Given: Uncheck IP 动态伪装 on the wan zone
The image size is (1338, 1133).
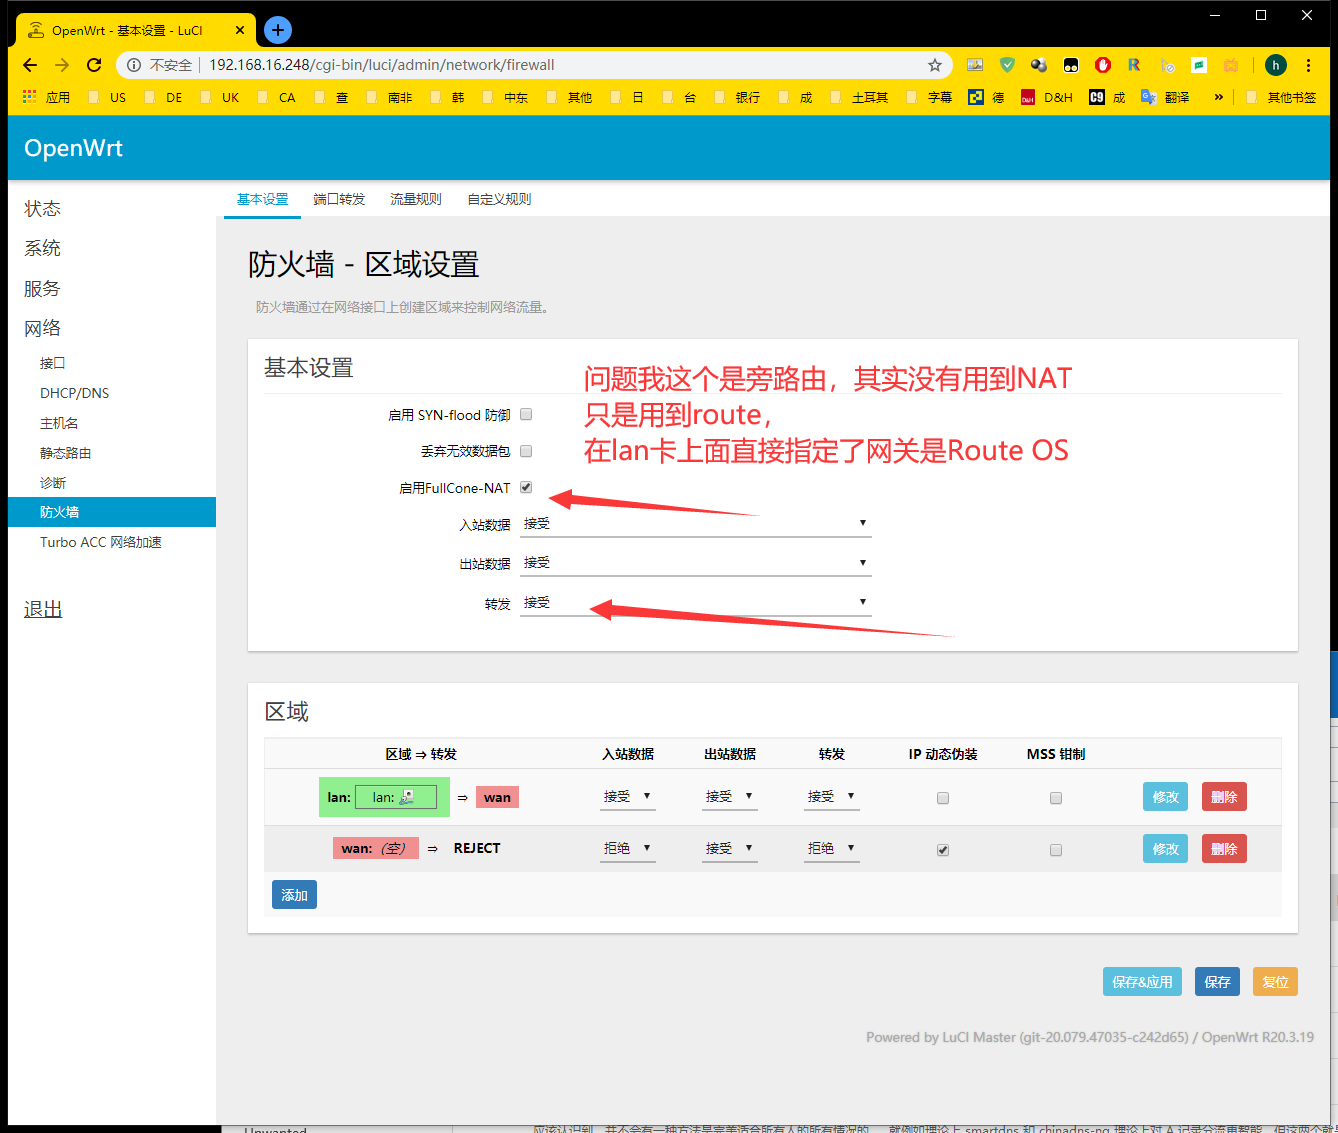Looking at the screenshot, I should 942,848.
